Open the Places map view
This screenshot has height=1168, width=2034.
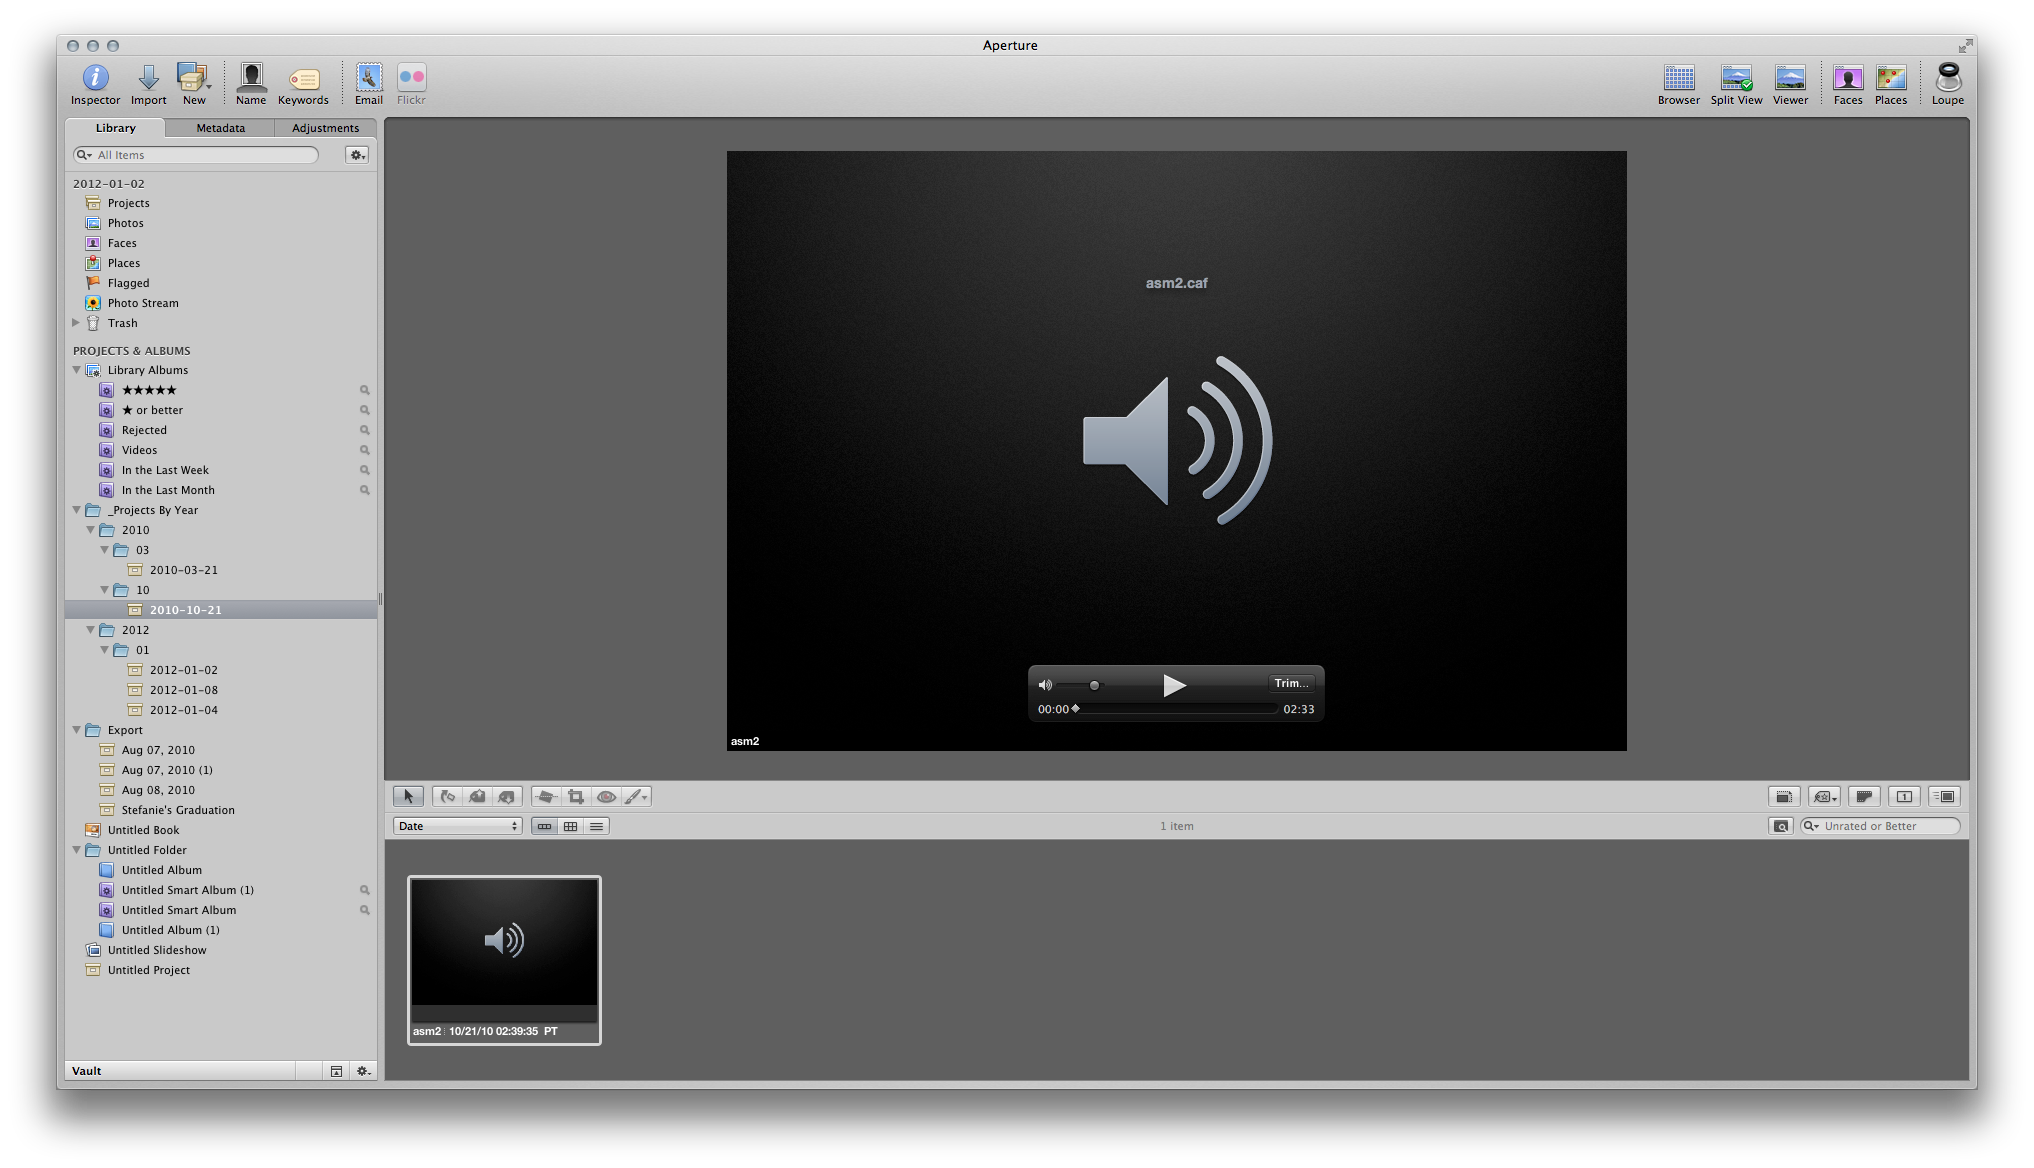1890,78
